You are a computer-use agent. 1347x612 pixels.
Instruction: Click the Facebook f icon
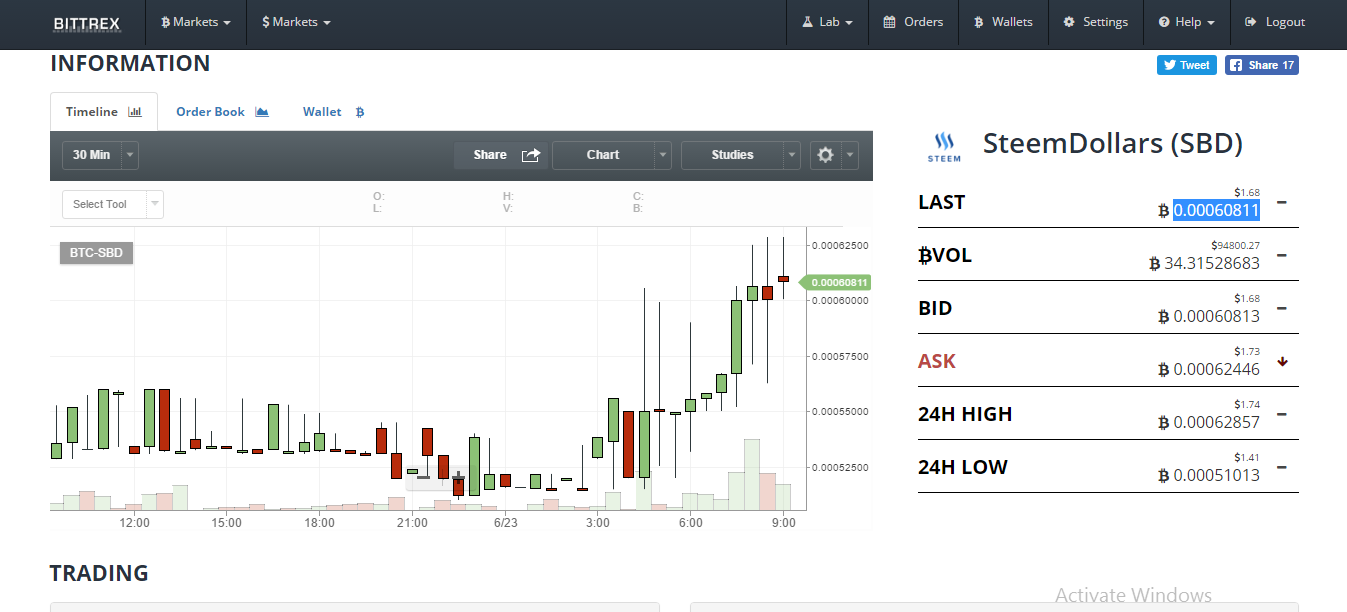(x=1236, y=65)
